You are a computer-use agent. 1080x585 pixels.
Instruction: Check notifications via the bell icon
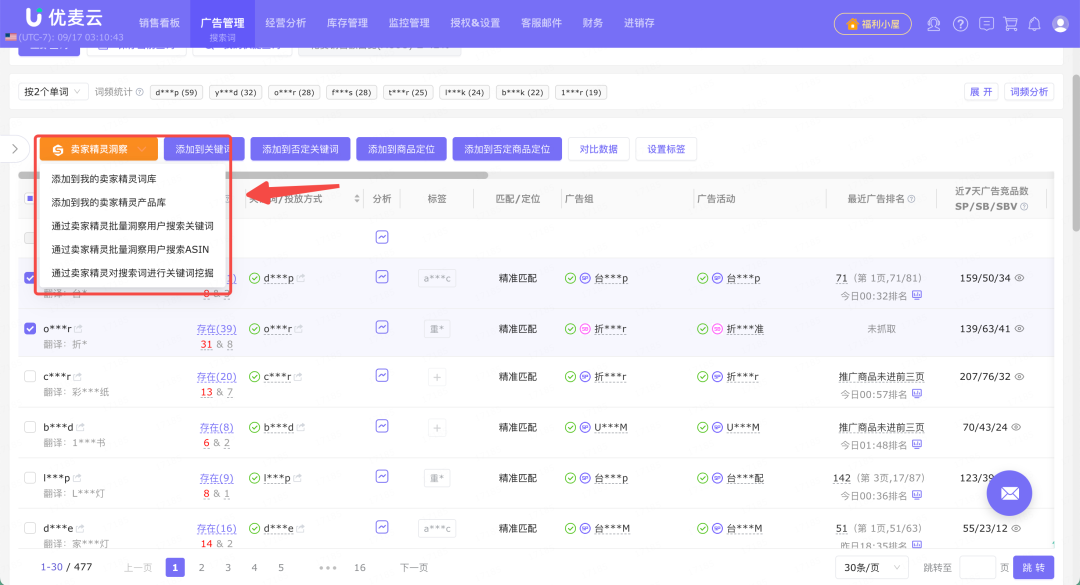1034,23
